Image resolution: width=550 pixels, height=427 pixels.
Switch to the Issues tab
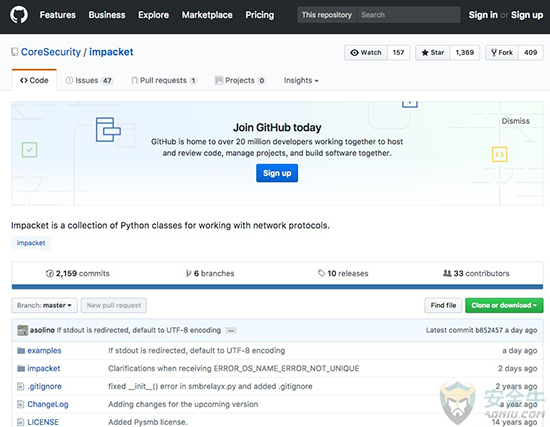pyautogui.click(x=89, y=80)
